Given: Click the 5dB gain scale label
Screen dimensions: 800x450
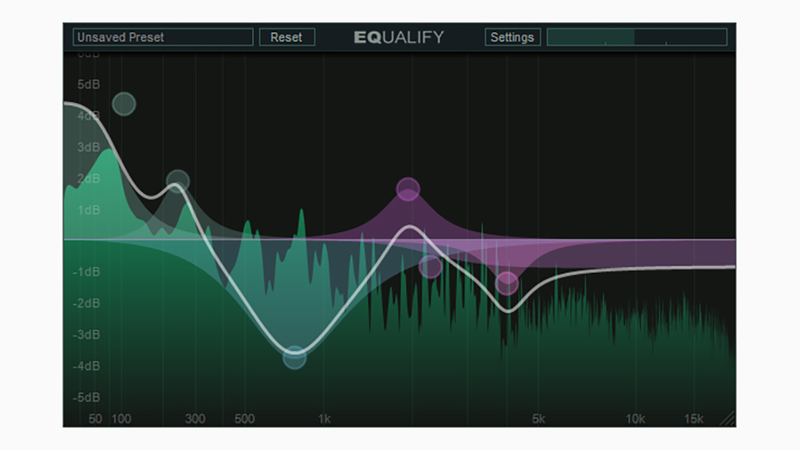Looking at the screenshot, I should click(x=88, y=84).
